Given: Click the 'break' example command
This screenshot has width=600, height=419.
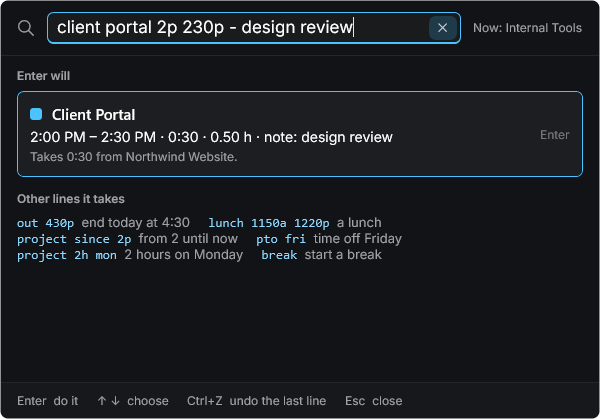Looking at the screenshot, I should tap(279, 255).
